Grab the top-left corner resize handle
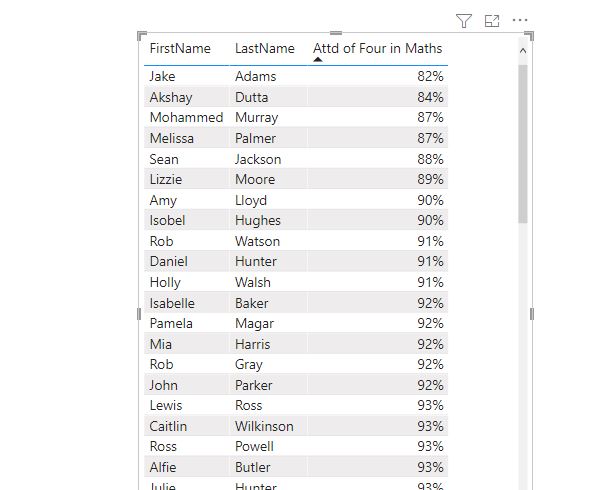Screen dimensions: 615x490 142,36
